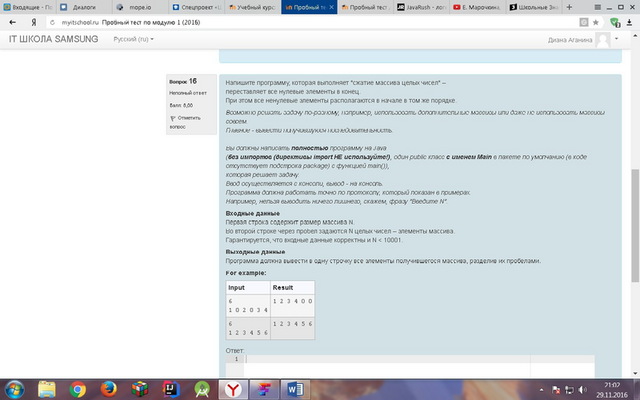Launch Google Chrome from the taskbar
The image size is (640, 400).
click(x=78, y=389)
